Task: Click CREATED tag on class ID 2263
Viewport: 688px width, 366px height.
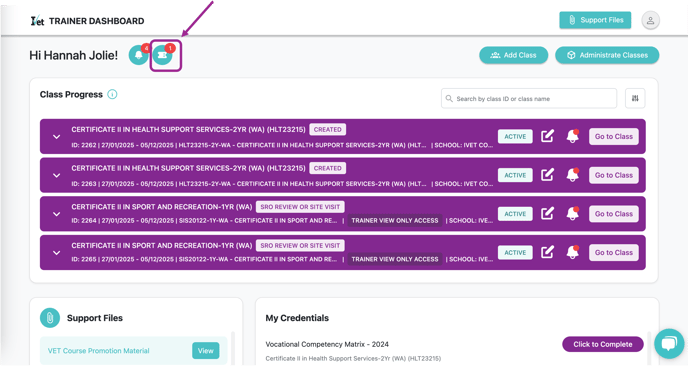Action: [x=328, y=168]
